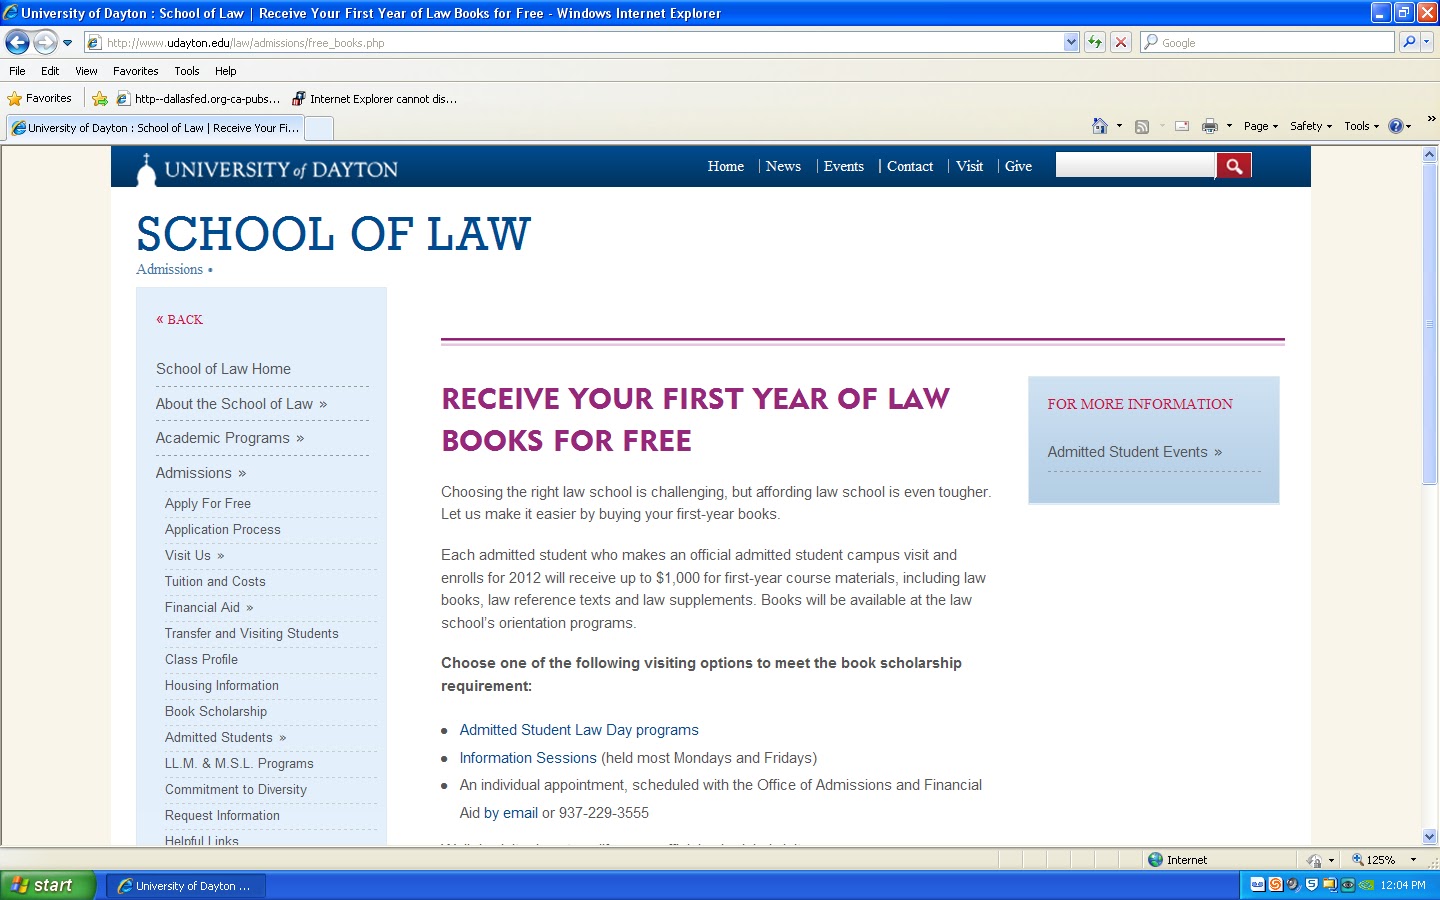Viewport: 1440px width, 900px height.
Task: Go to Book Scholarship sidebar link
Action: coord(216,712)
